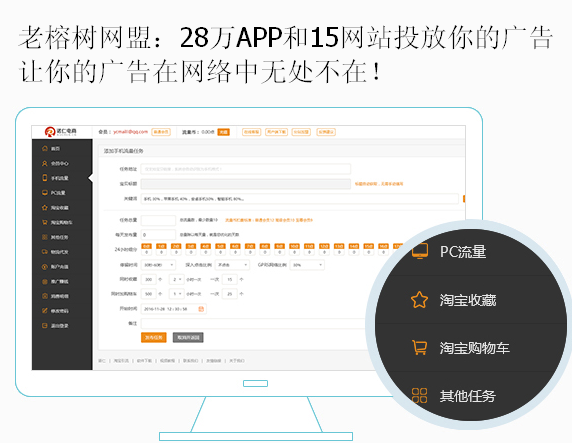Click the large monitor icon in magnified circle
The image size is (572, 443).
pyautogui.click(x=420, y=251)
